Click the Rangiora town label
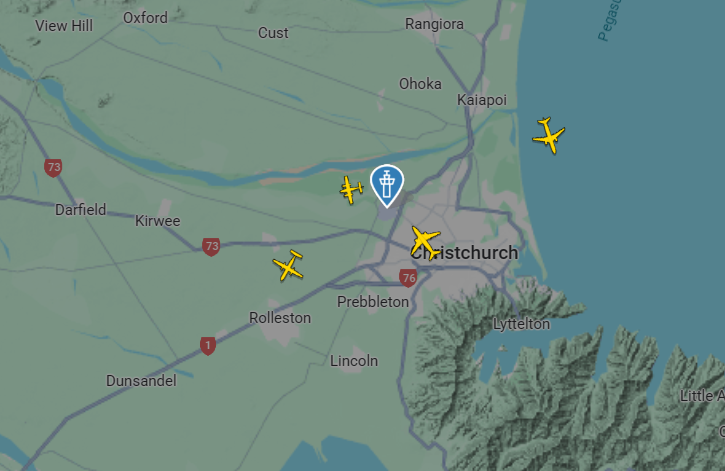The height and width of the screenshot is (471, 725). [434, 24]
